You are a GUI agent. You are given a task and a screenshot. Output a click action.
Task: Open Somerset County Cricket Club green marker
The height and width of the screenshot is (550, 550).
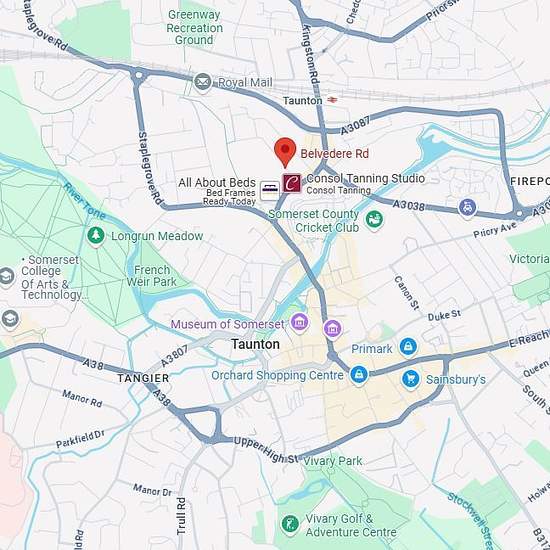374,220
